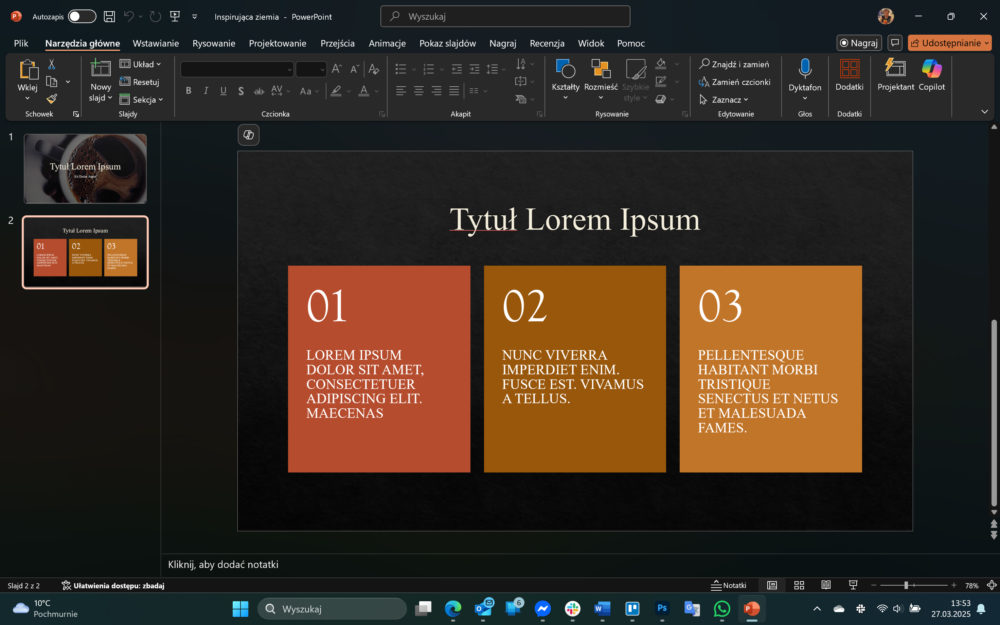Customize Quick Access Toolbar dropdown
The image size is (1000, 625).
click(195, 17)
